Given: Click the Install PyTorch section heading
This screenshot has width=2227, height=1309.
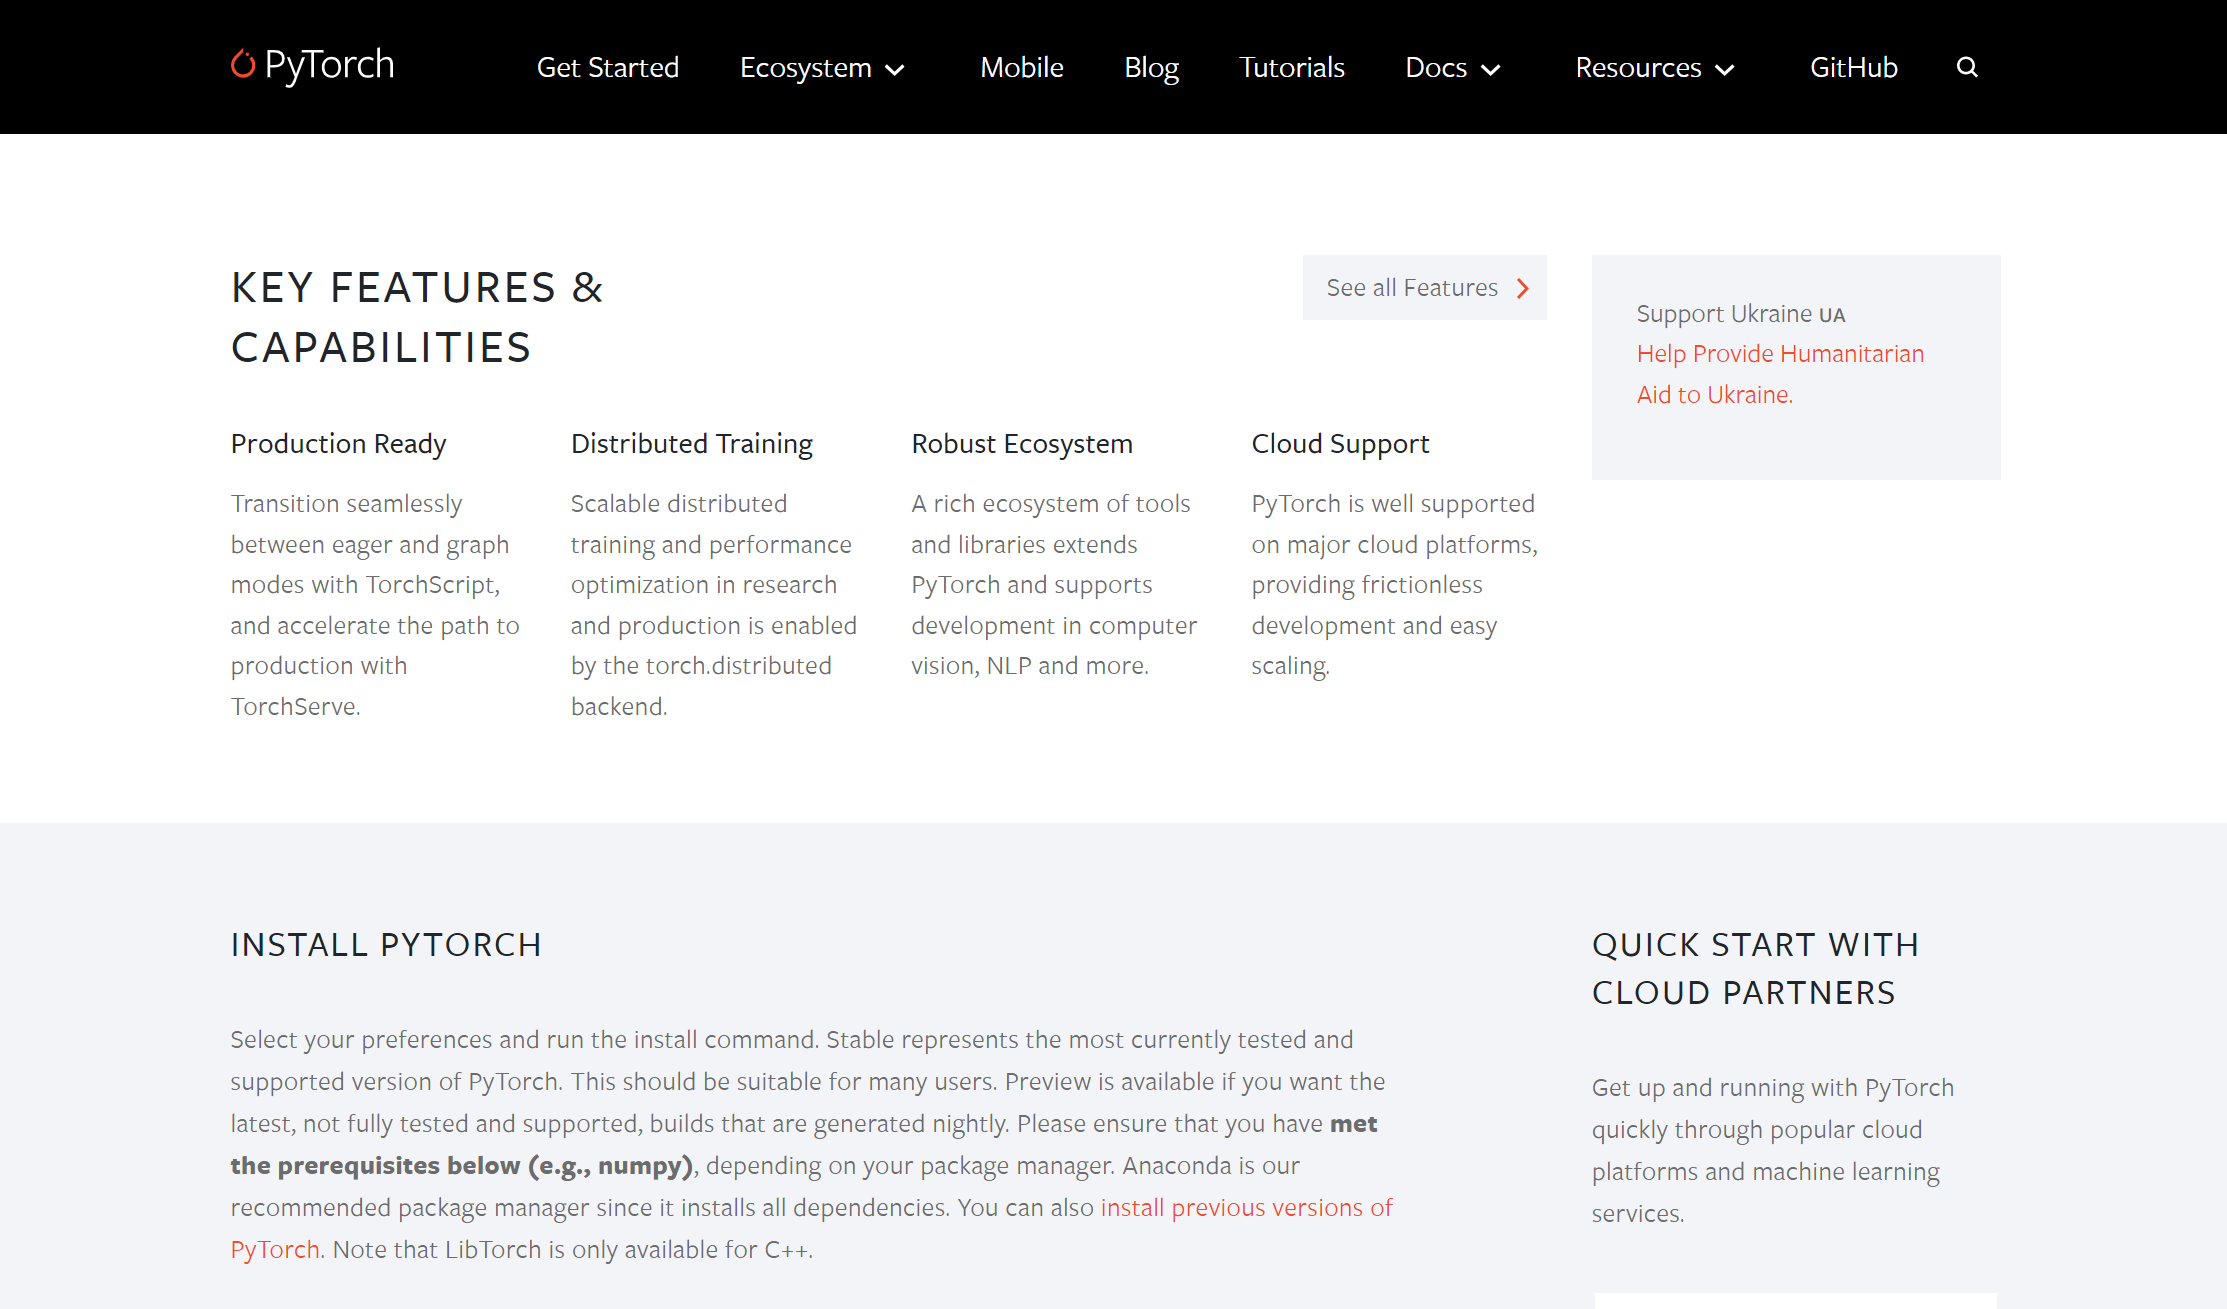Looking at the screenshot, I should [x=386, y=945].
